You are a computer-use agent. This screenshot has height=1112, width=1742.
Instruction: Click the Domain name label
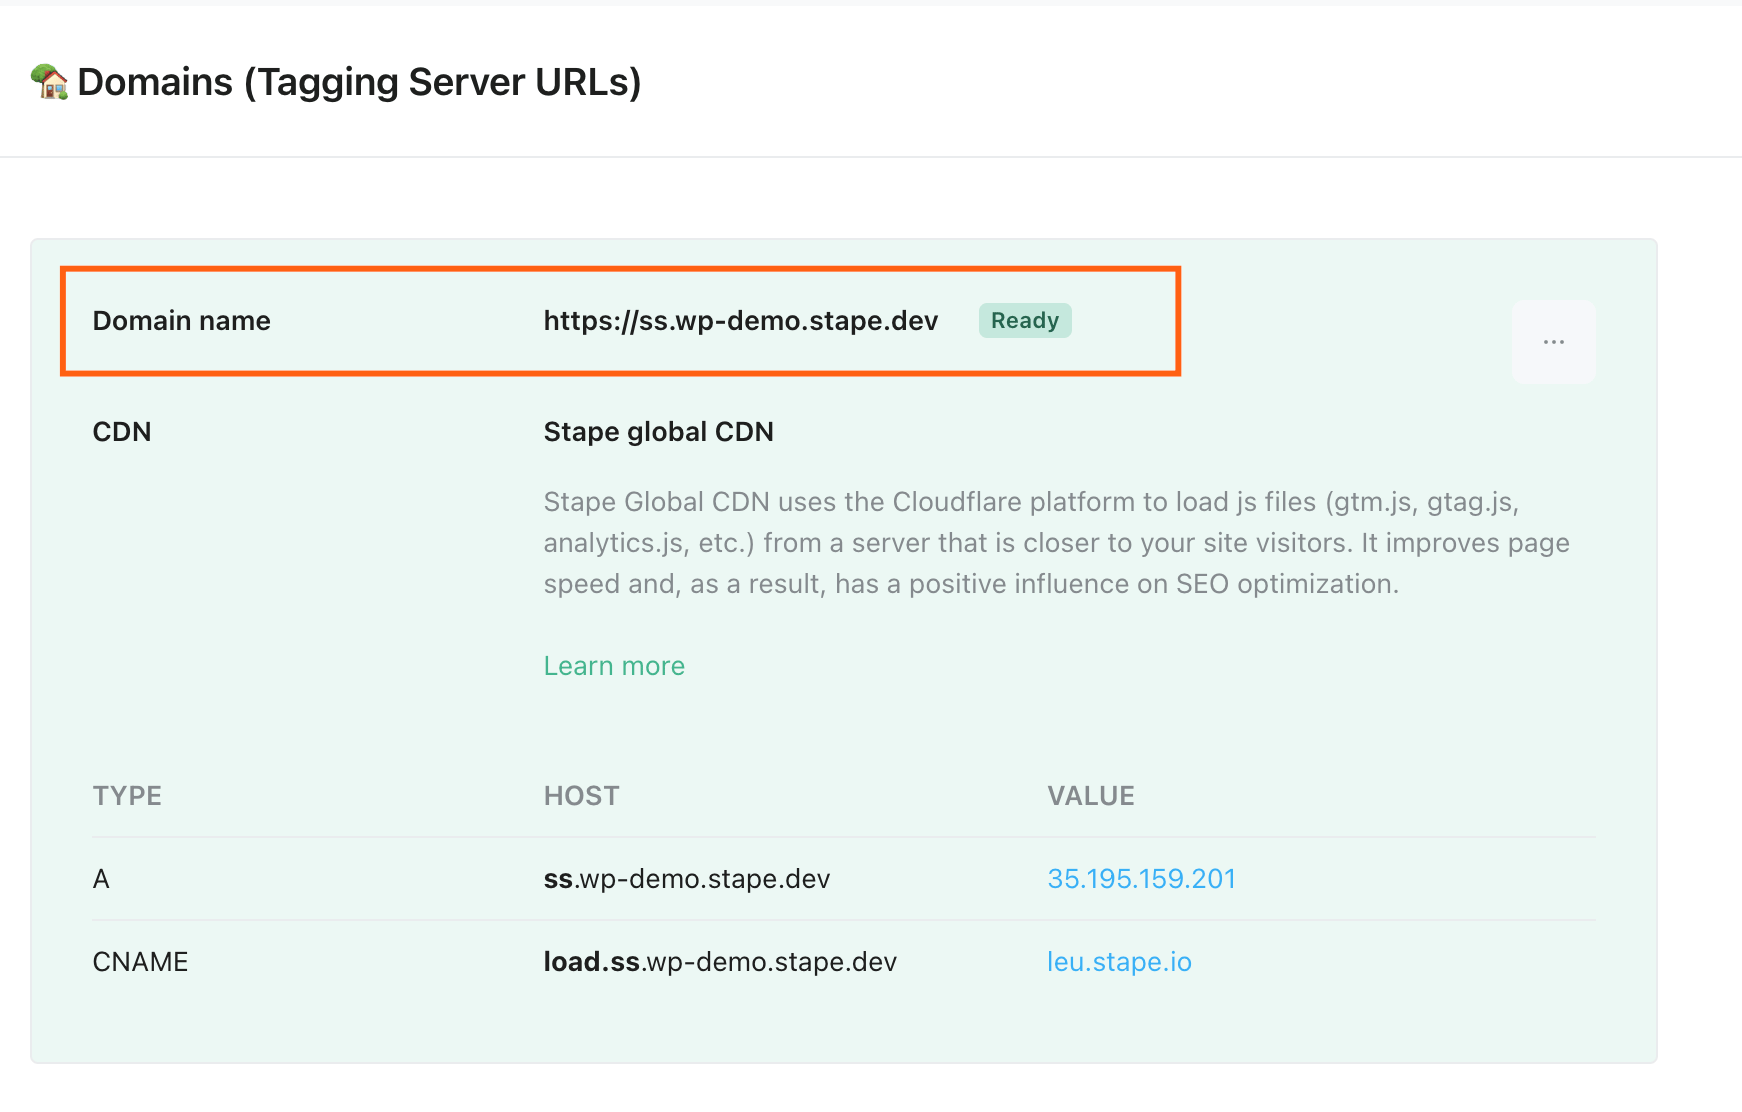182,321
